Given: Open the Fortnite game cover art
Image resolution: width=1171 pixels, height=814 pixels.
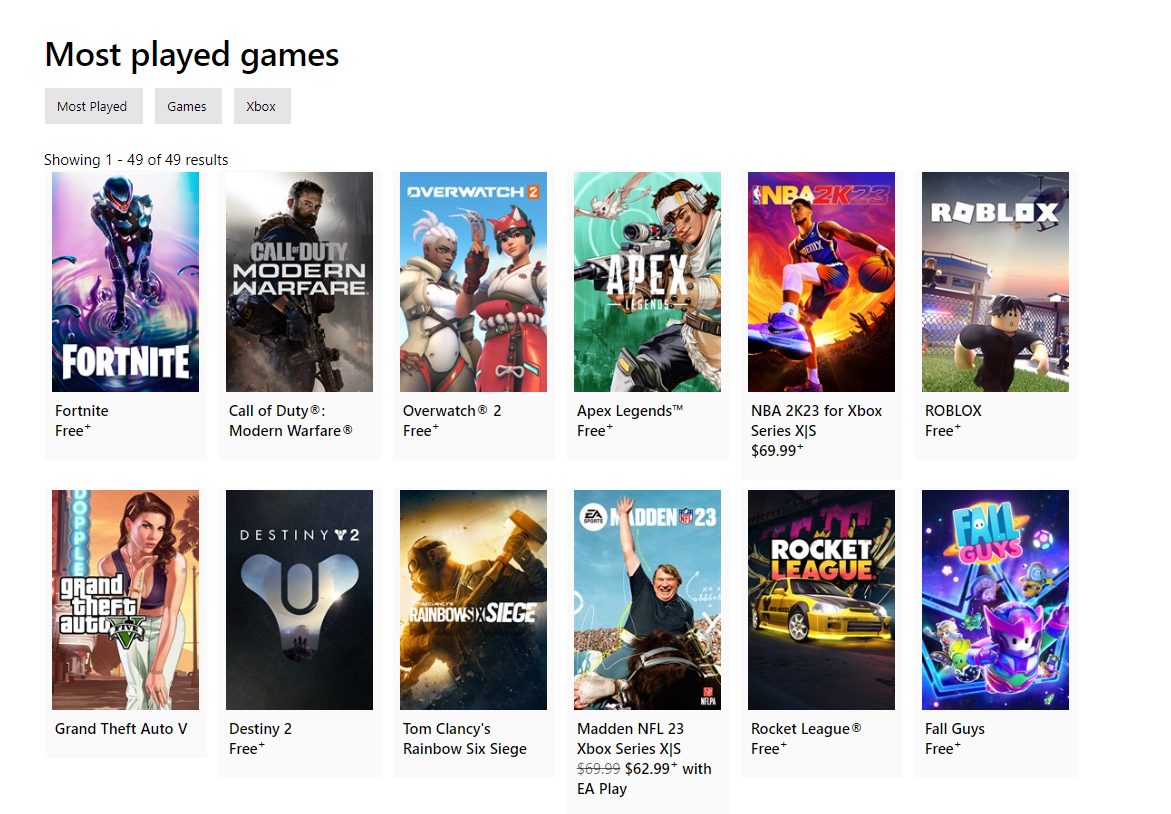Looking at the screenshot, I should [125, 282].
